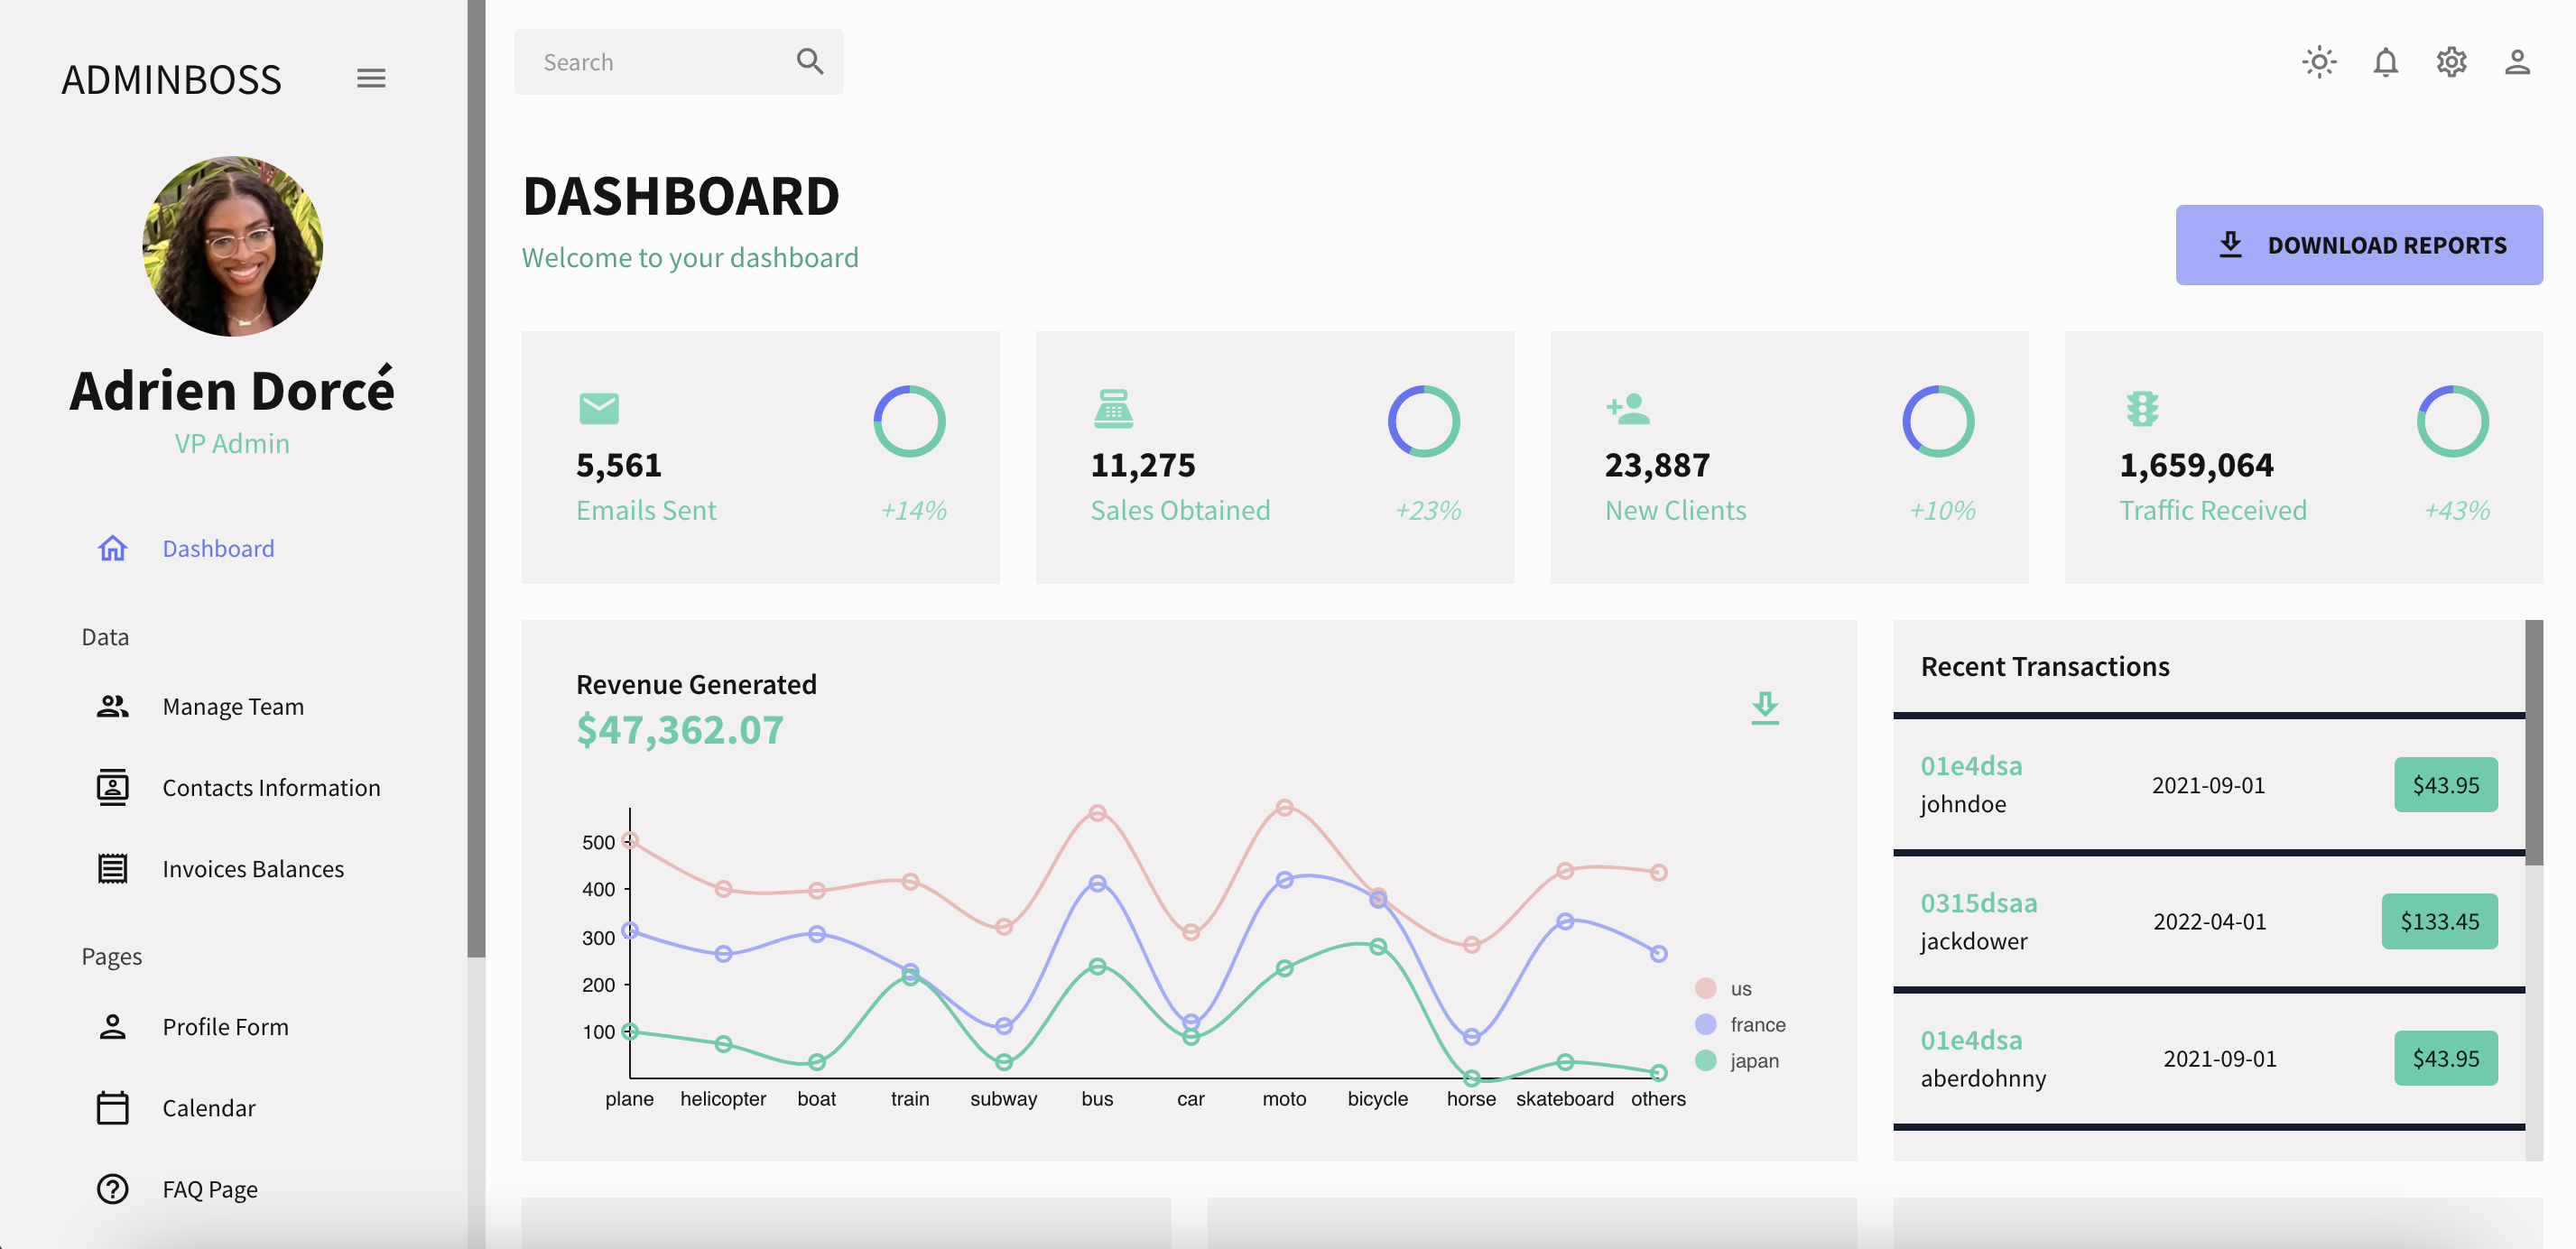Click the $133.45 amount badge
2576x1249 pixels.
pyautogui.click(x=2439, y=921)
